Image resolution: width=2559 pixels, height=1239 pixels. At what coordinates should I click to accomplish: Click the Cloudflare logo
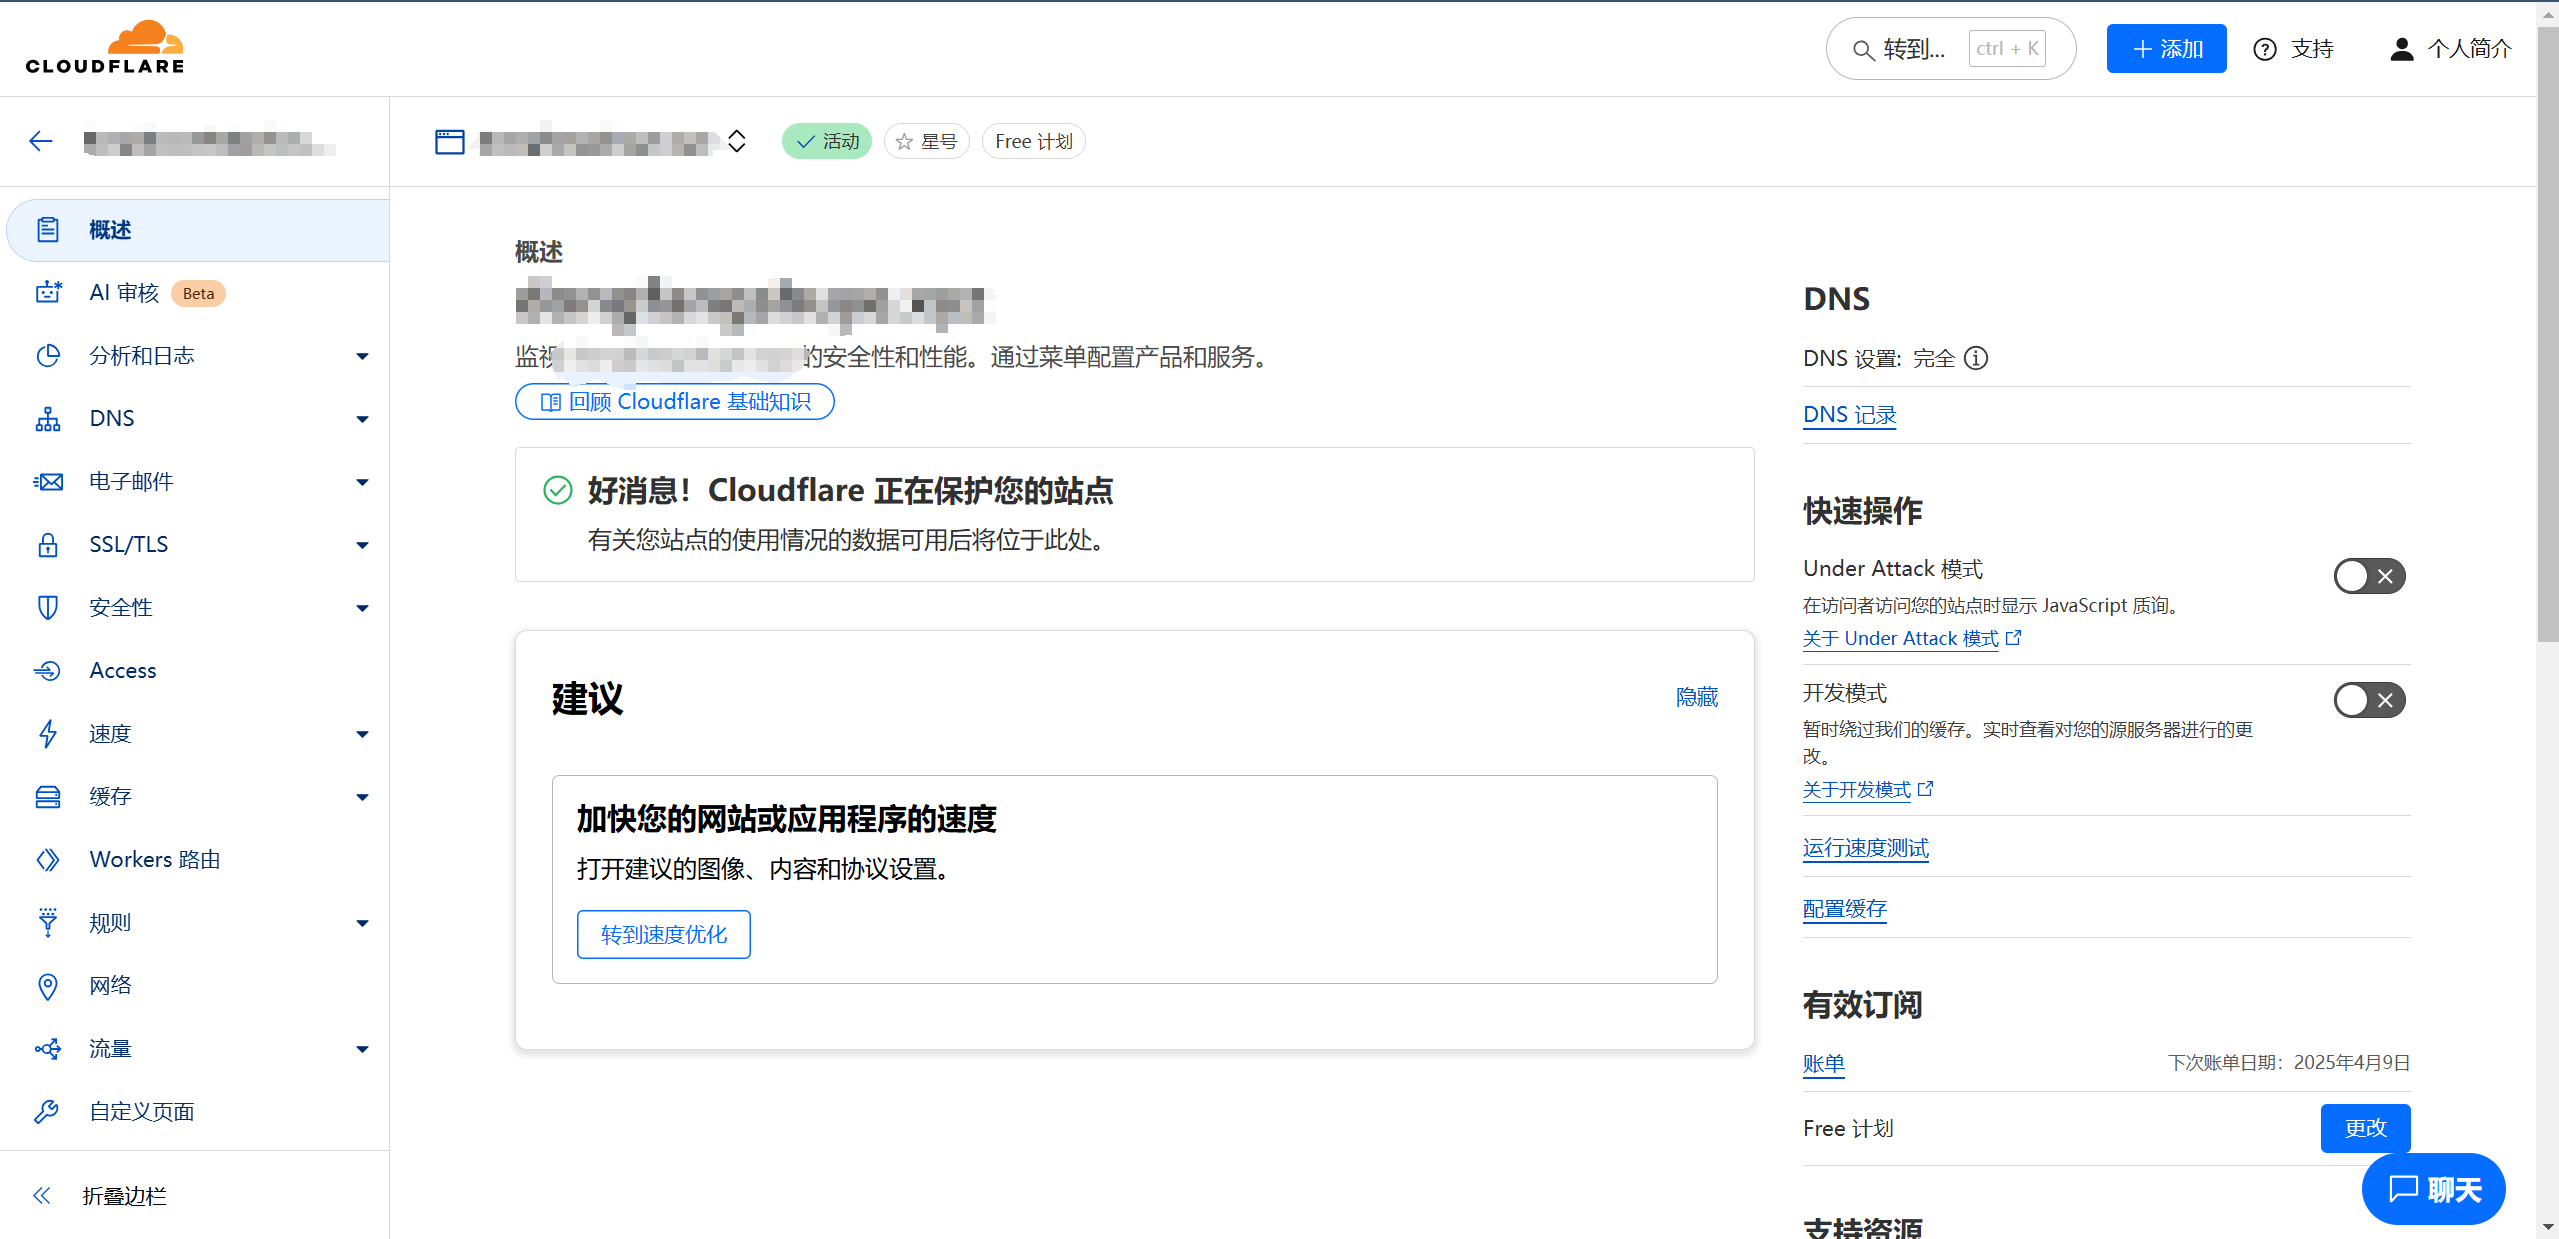click(105, 47)
